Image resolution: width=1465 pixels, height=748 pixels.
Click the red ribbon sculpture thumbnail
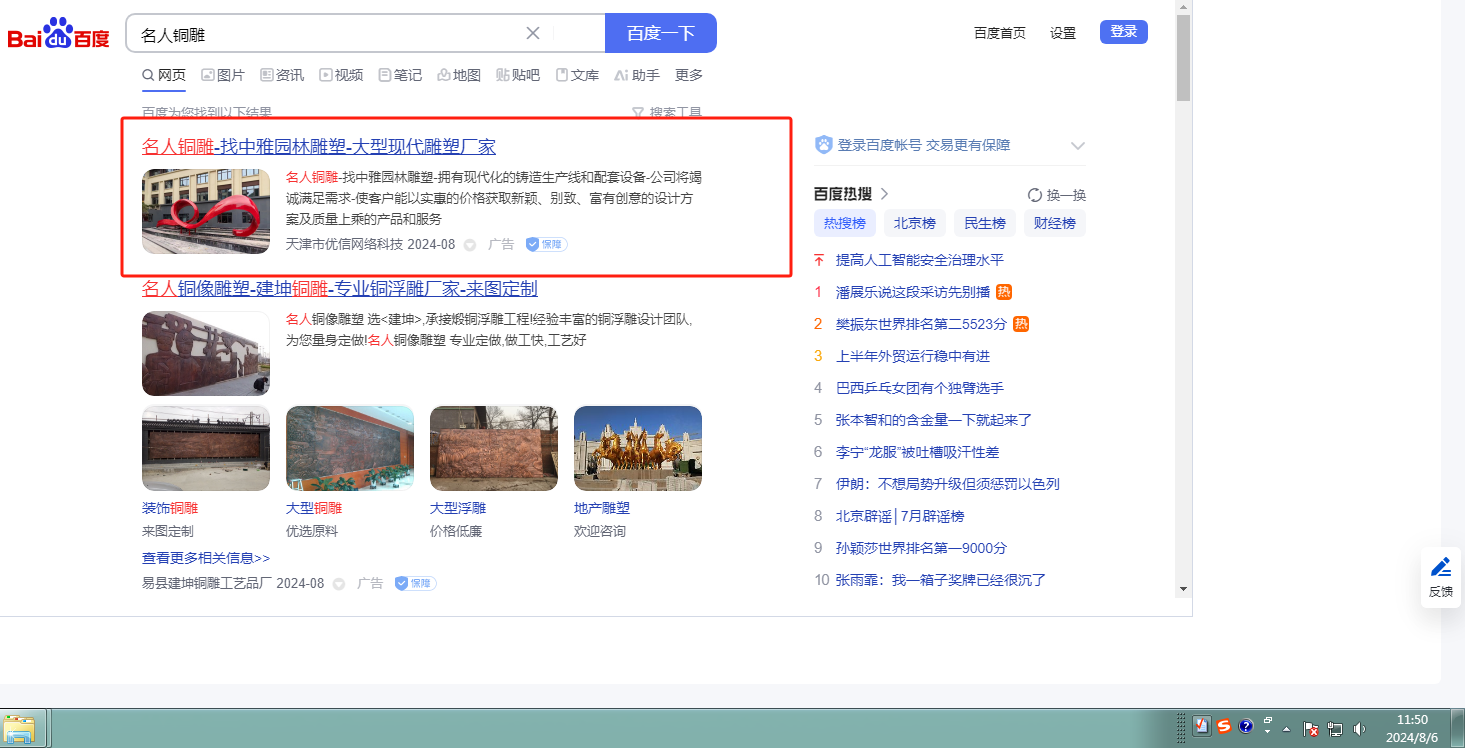coord(206,211)
